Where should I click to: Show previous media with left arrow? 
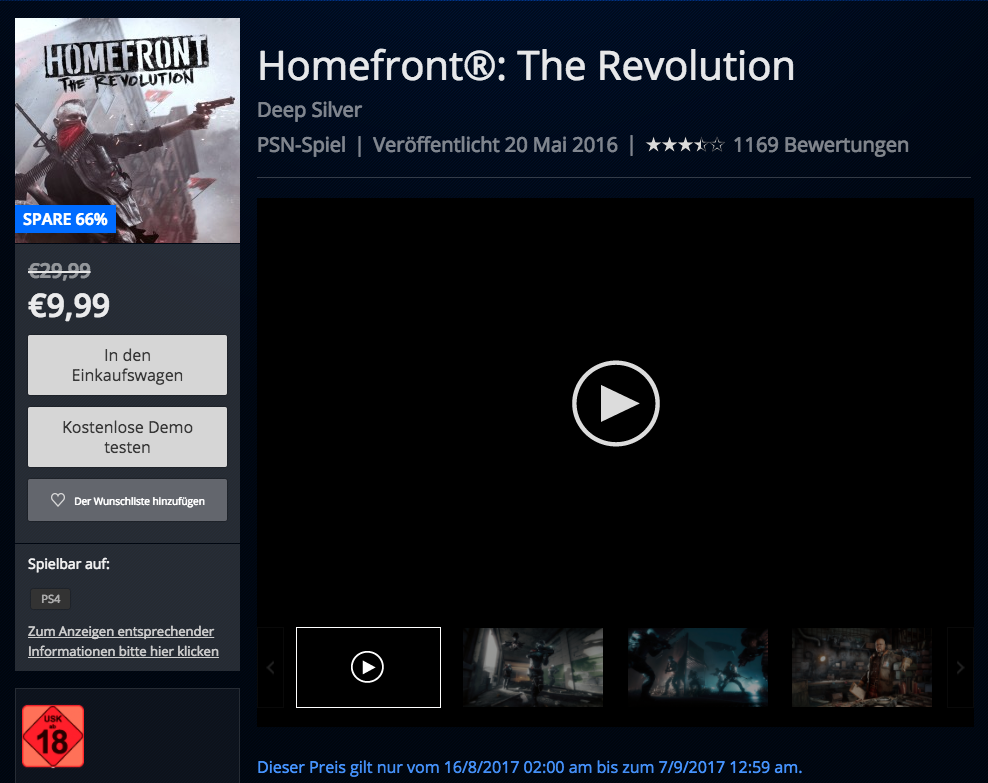coord(270,667)
